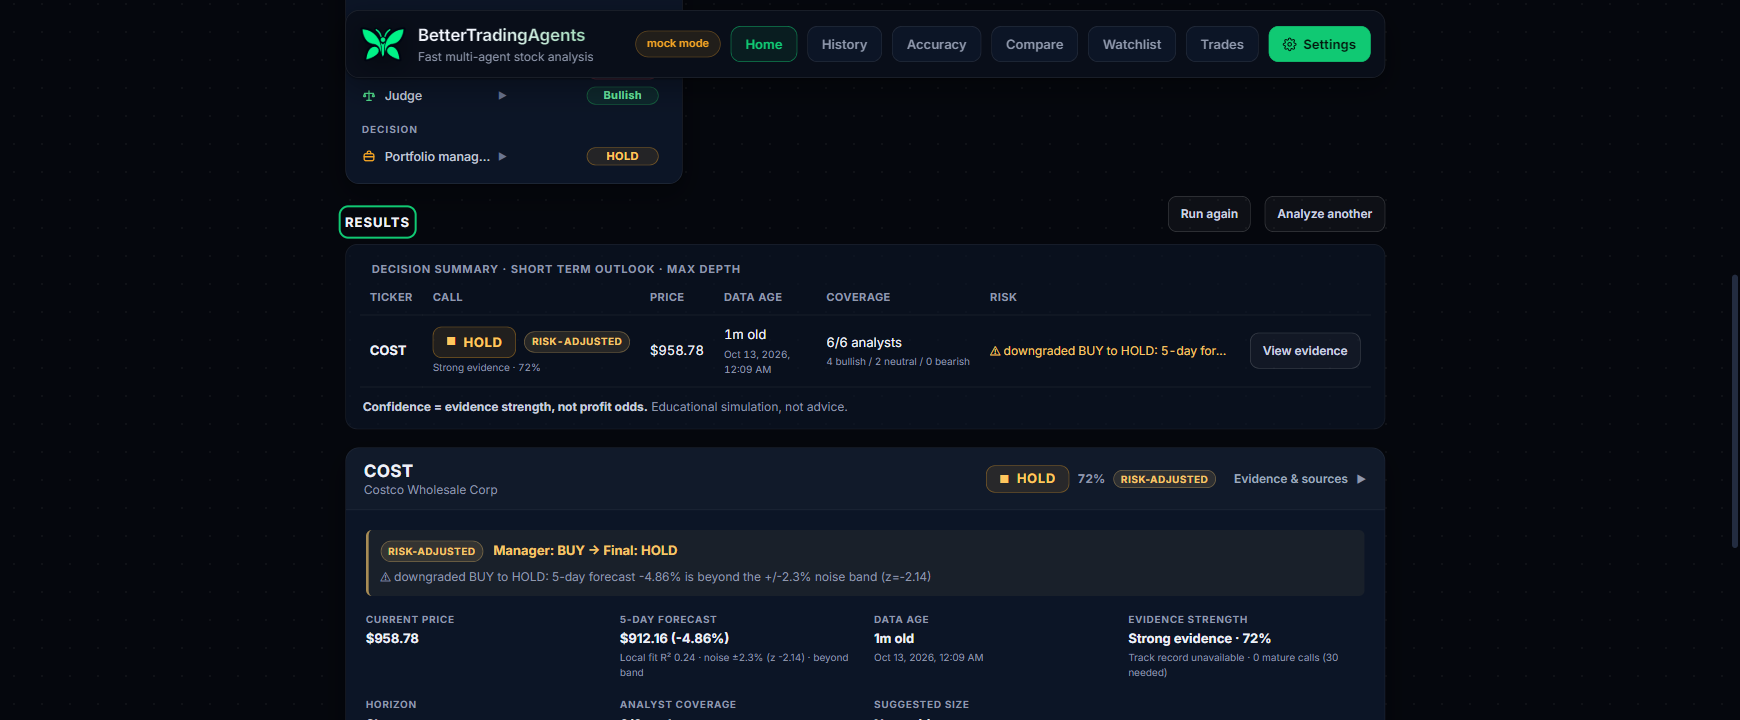Image resolution: width=1740 pixels, height=720 pixels.
Task: Click 'Confidence = evidence strength' disclaimer
Action: pyautogui.click(x=504, y=407)
